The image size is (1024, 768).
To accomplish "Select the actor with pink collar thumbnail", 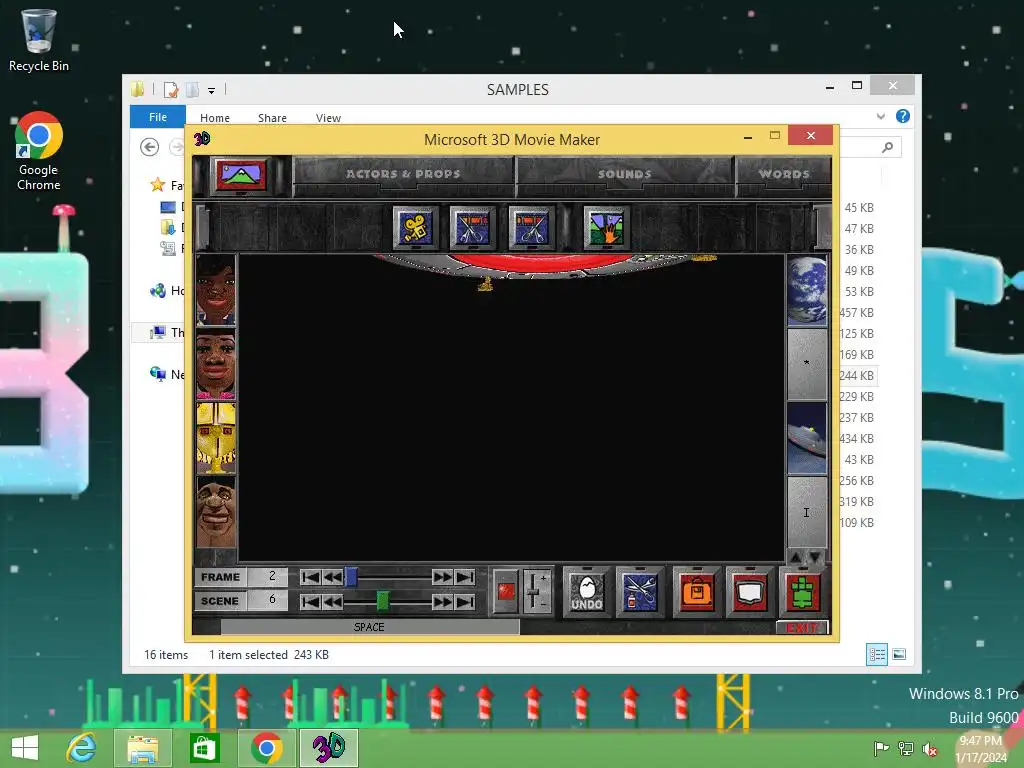I will 216,364.
